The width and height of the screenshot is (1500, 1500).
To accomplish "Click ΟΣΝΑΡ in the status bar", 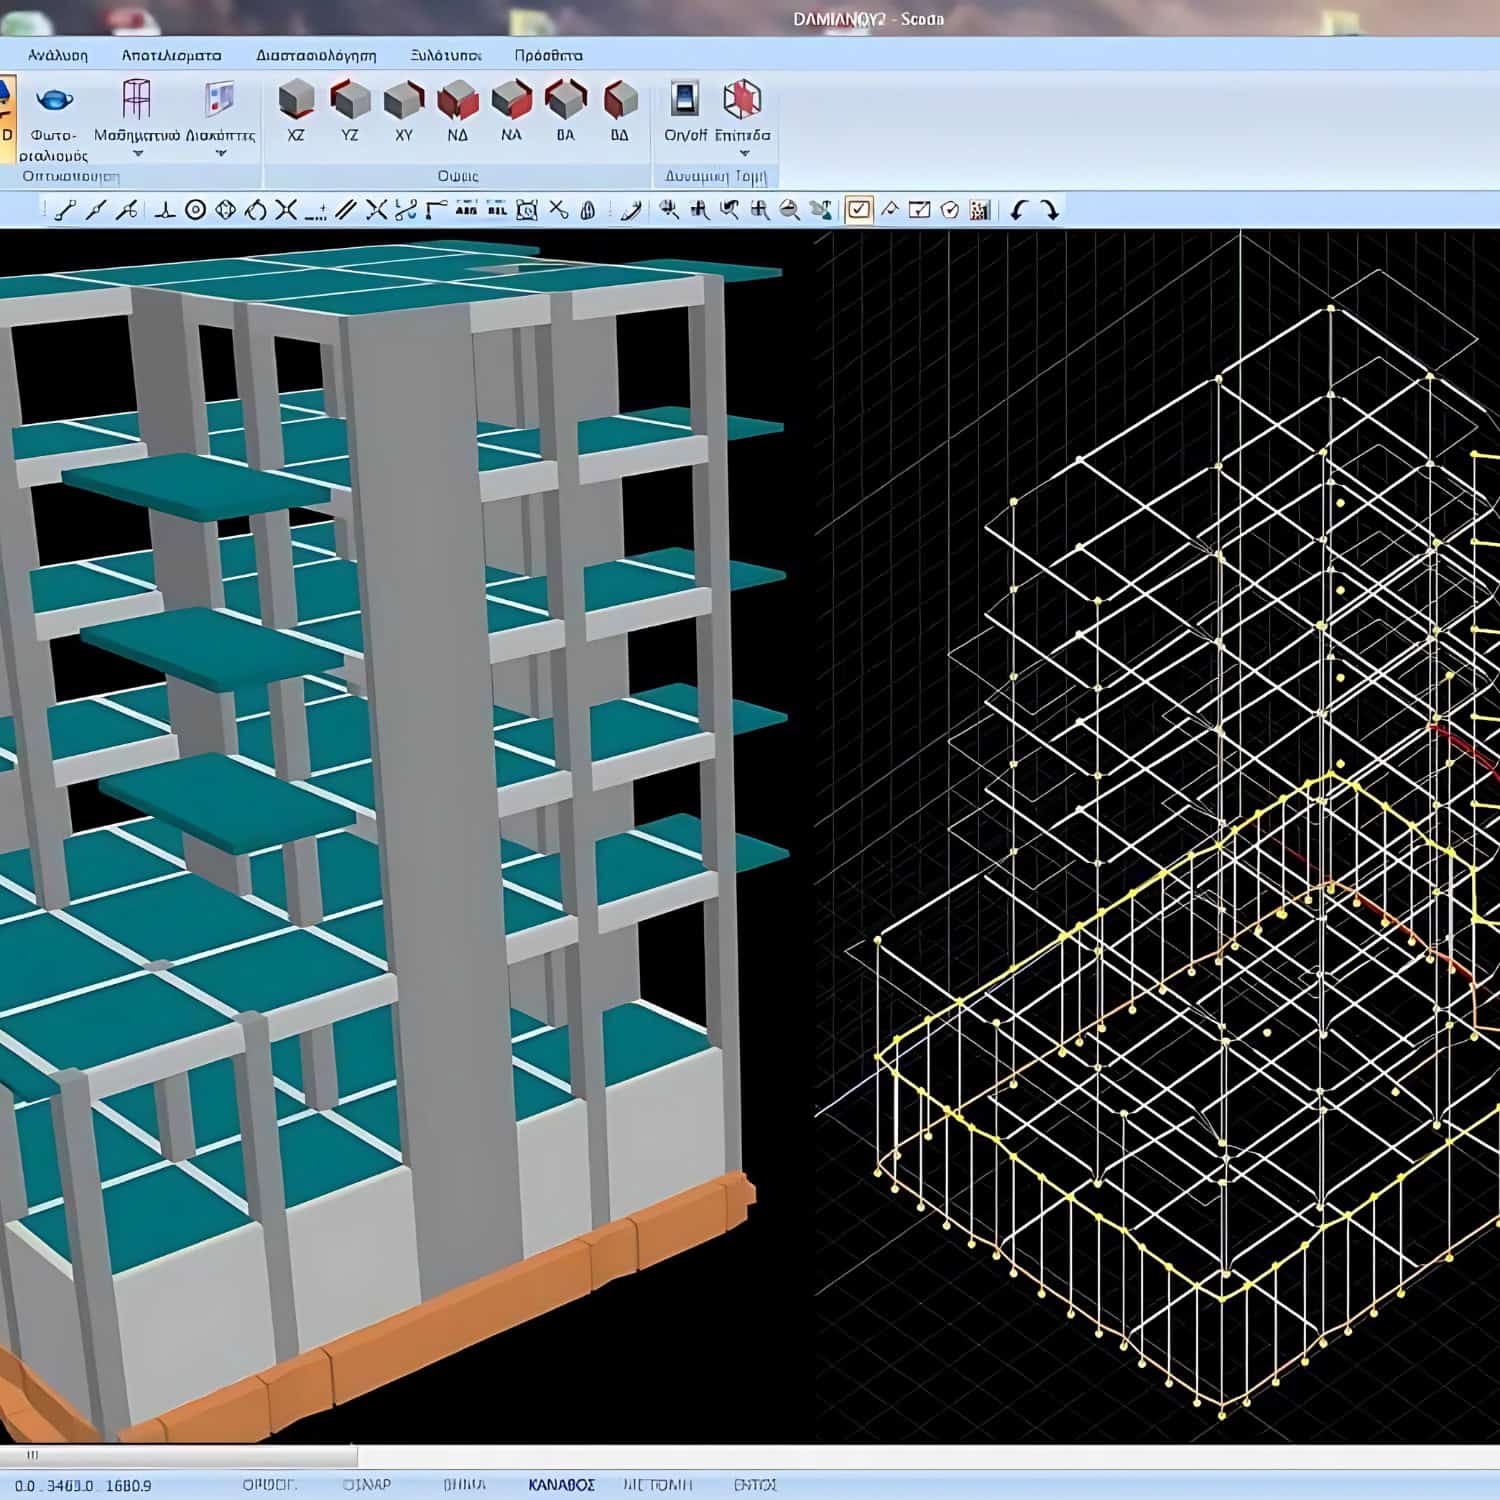I will [367, 1485].
